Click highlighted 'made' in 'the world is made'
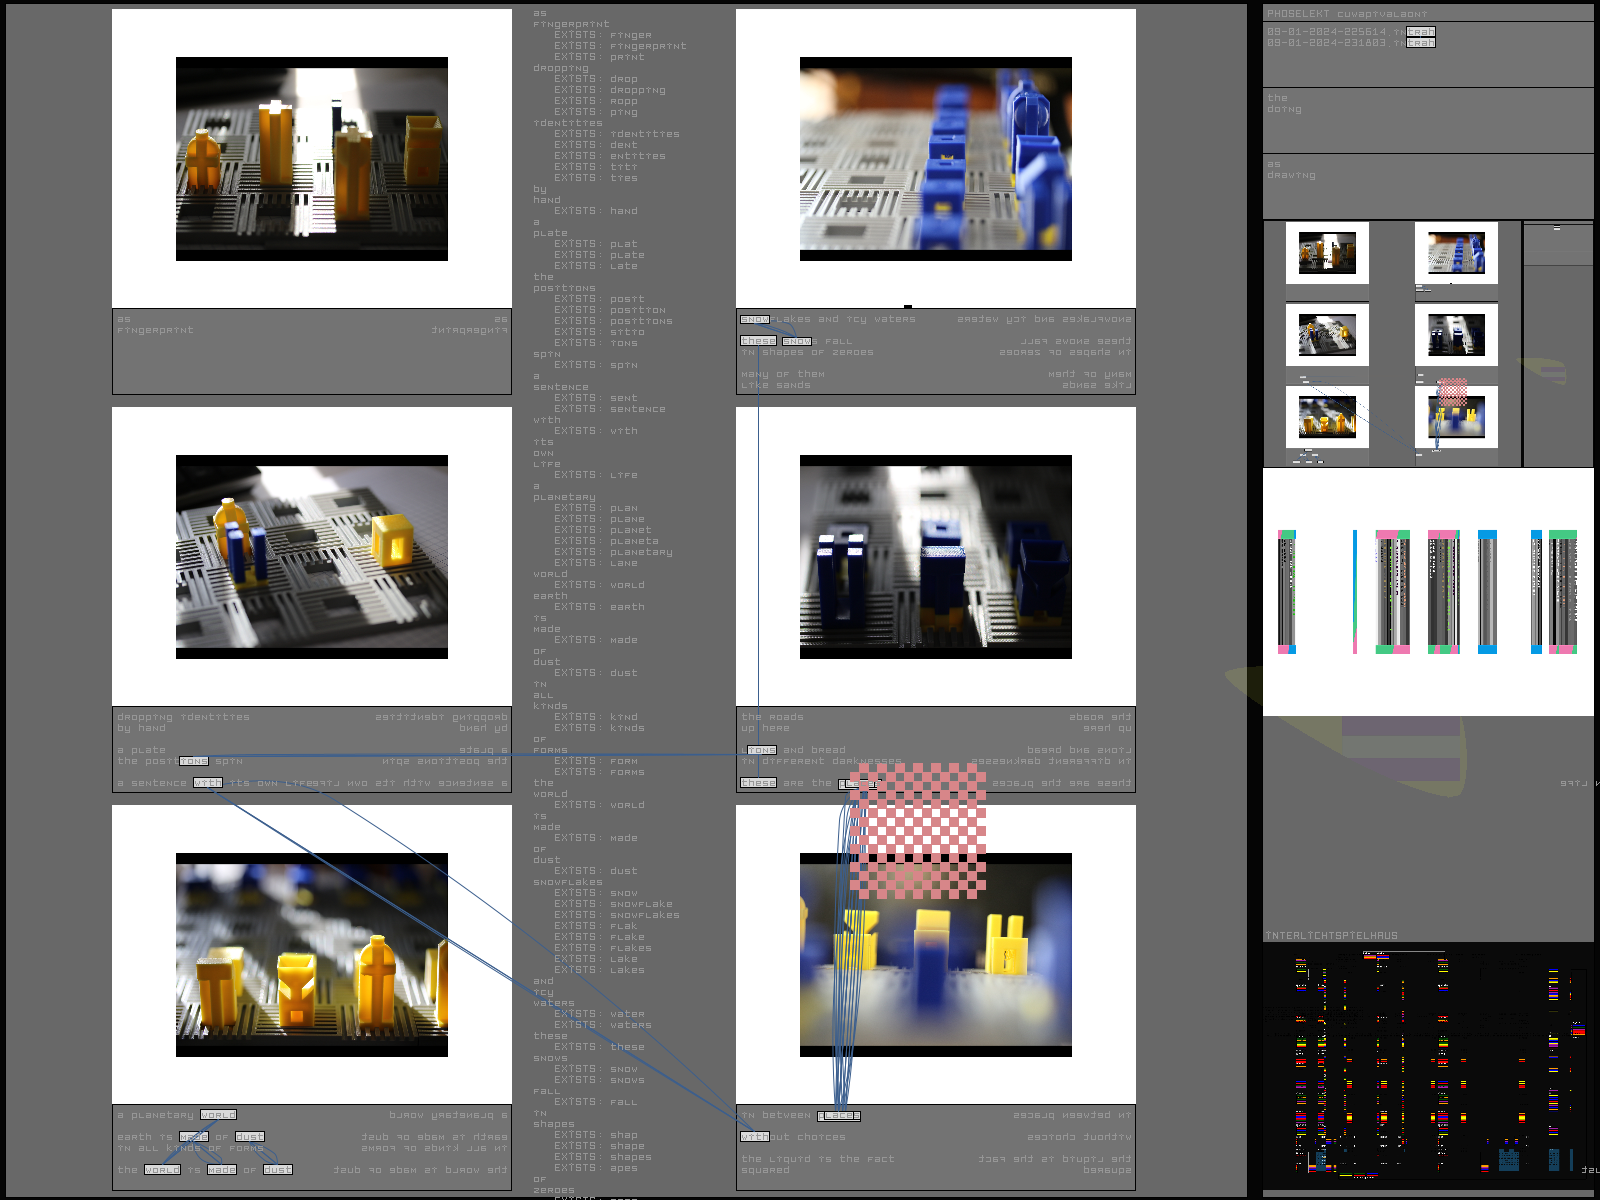The height and width of the screenshot is (1200, 1600). (x=222, y=1170)
